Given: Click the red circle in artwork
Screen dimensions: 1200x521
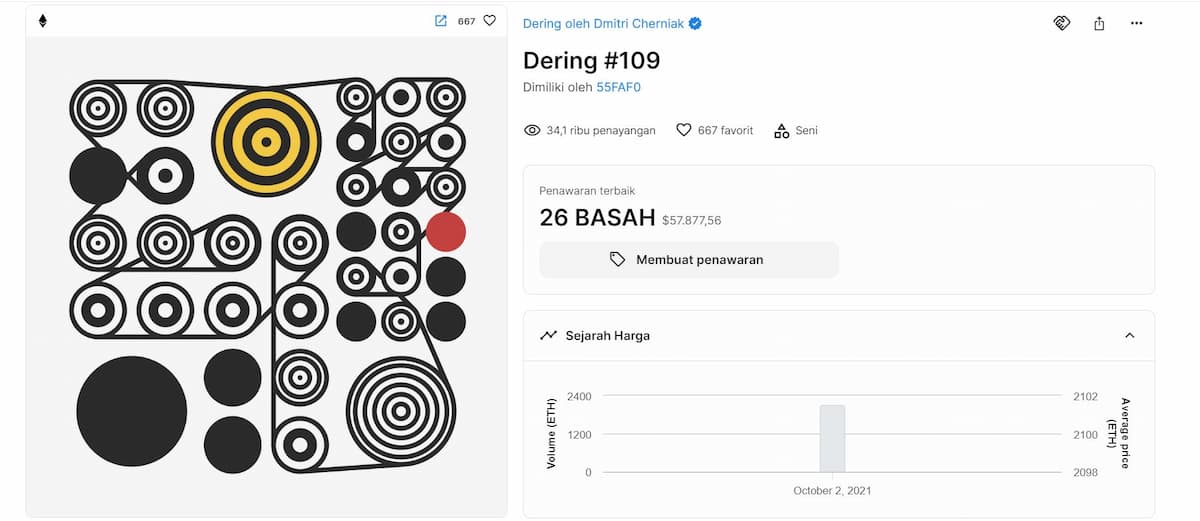Looking at the screenshot, I should pos(446,231).
